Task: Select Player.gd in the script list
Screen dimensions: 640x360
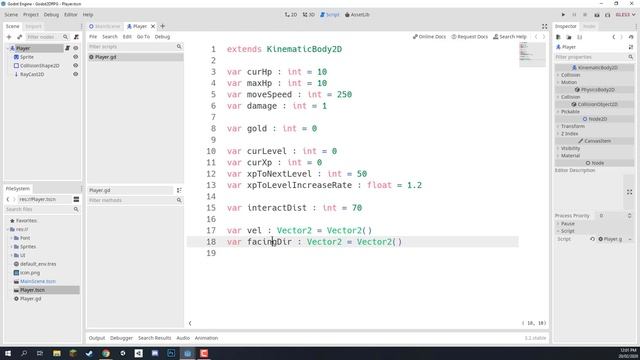Action: tap(135, 57)
